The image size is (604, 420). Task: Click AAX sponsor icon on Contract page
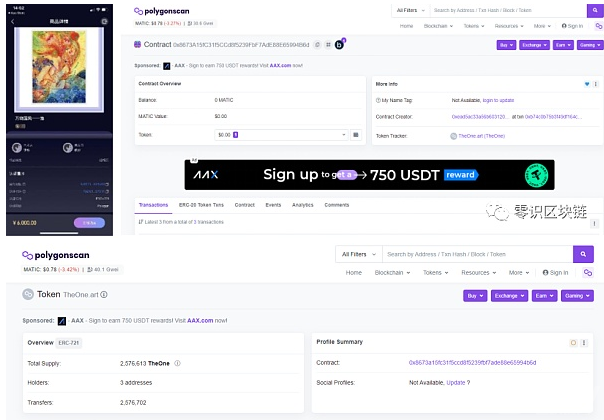tap(166, 66)
